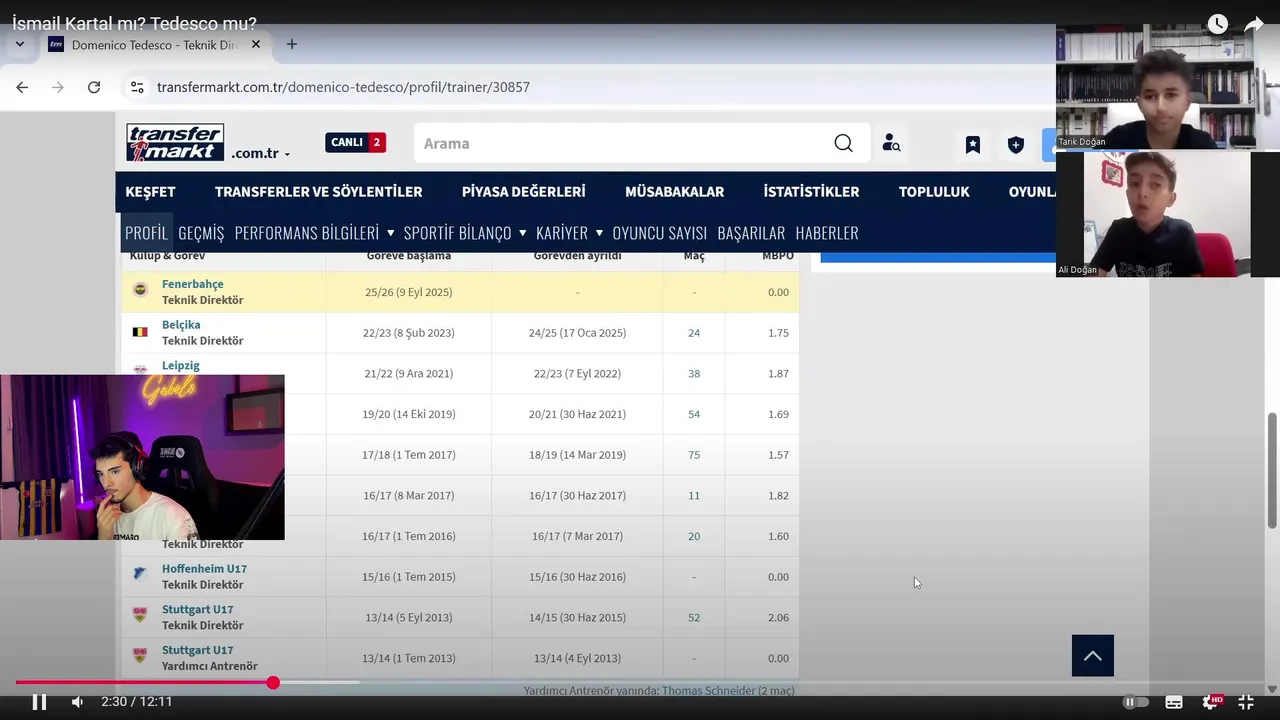
Task: Open the OYUNCU SAYISI tab
Action: 659,232
